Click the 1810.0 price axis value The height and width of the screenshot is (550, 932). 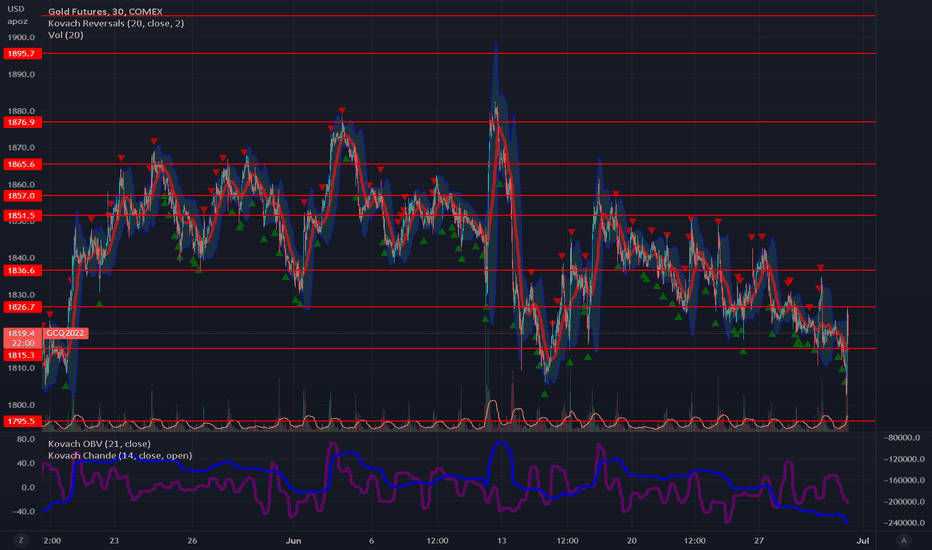pos(21,368)
